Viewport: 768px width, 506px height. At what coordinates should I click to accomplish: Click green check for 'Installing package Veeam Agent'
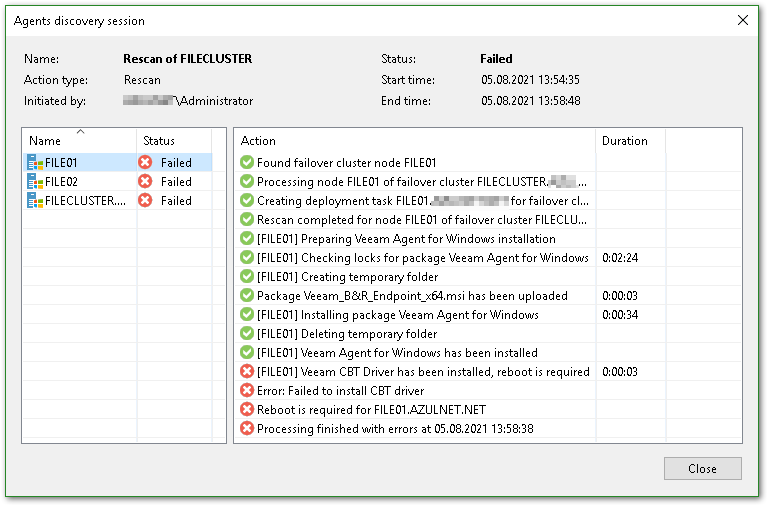pos(247,315)
